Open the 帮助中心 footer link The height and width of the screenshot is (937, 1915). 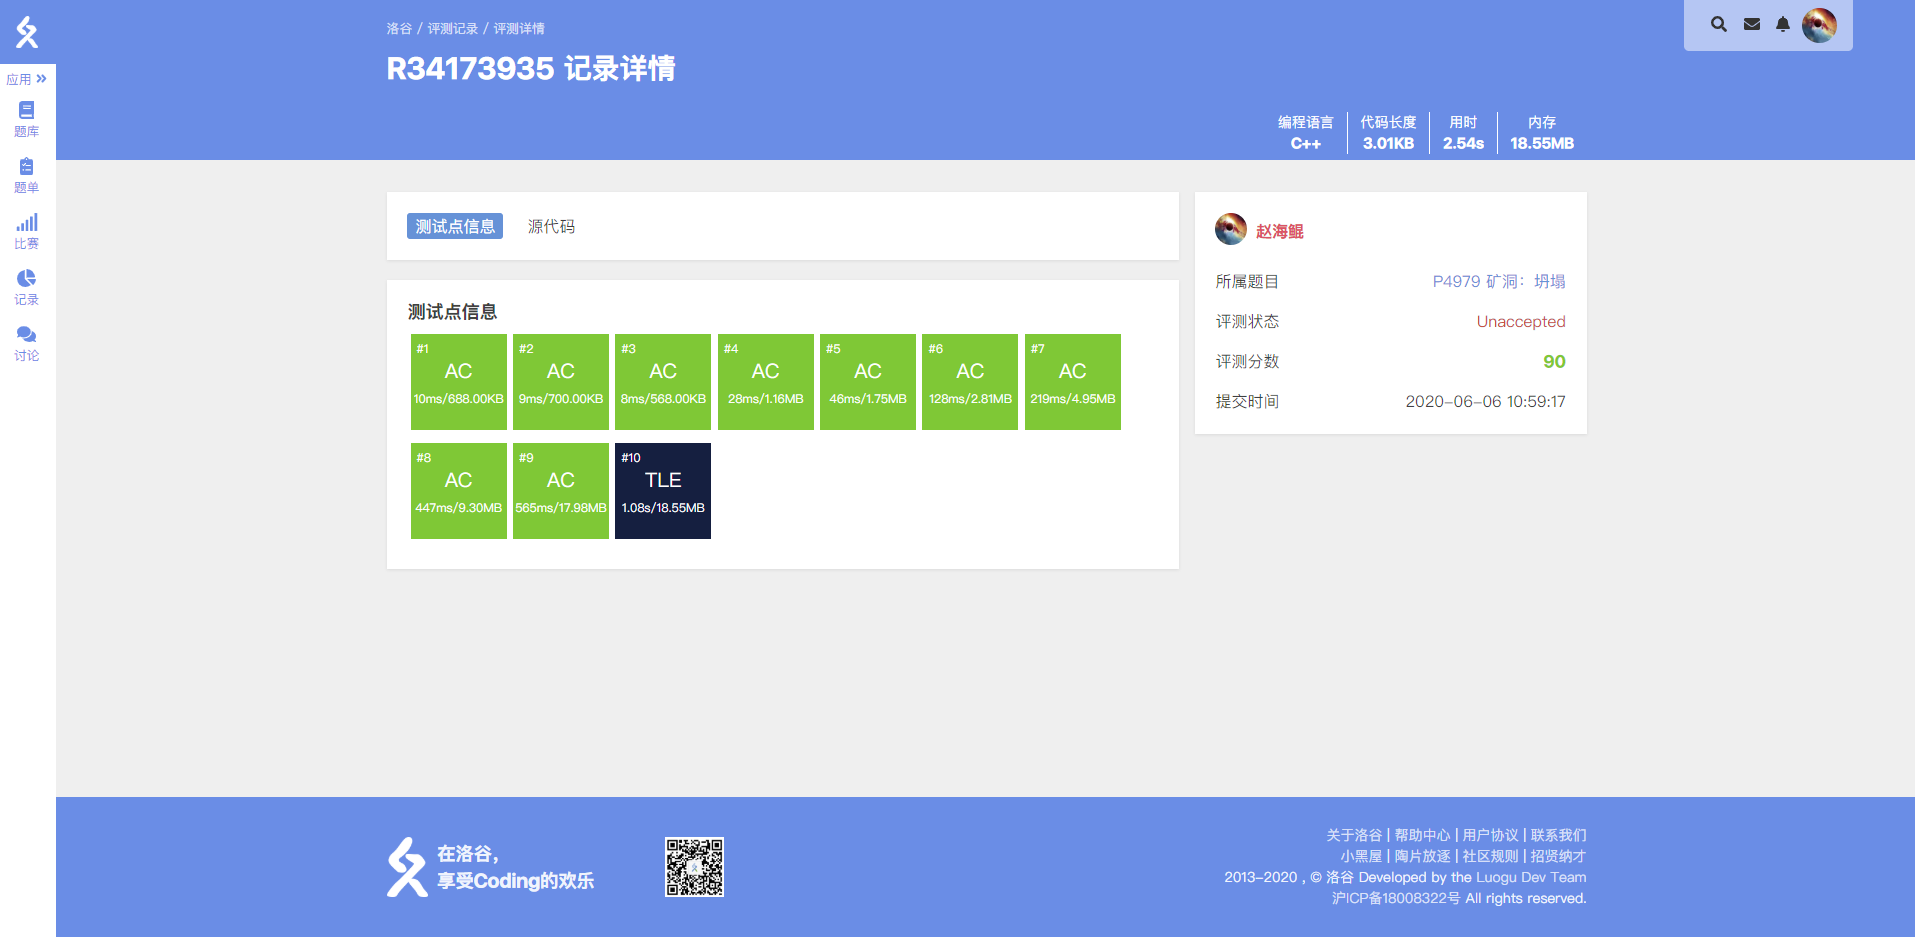pos(1421,835)
